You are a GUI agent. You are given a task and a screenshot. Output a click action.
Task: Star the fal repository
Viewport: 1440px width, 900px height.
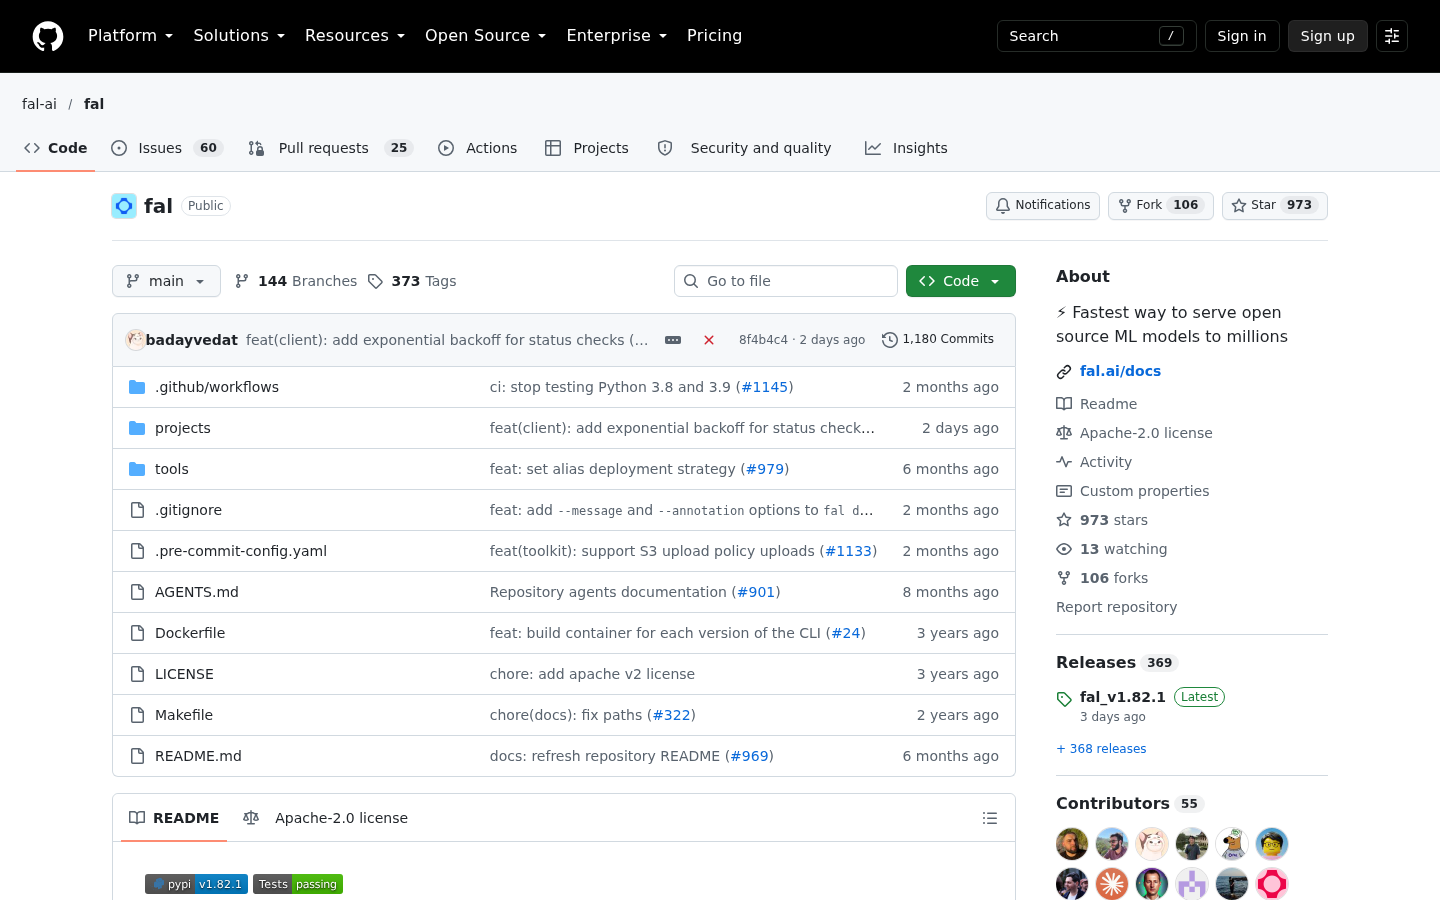click(x=1275, y=206)
